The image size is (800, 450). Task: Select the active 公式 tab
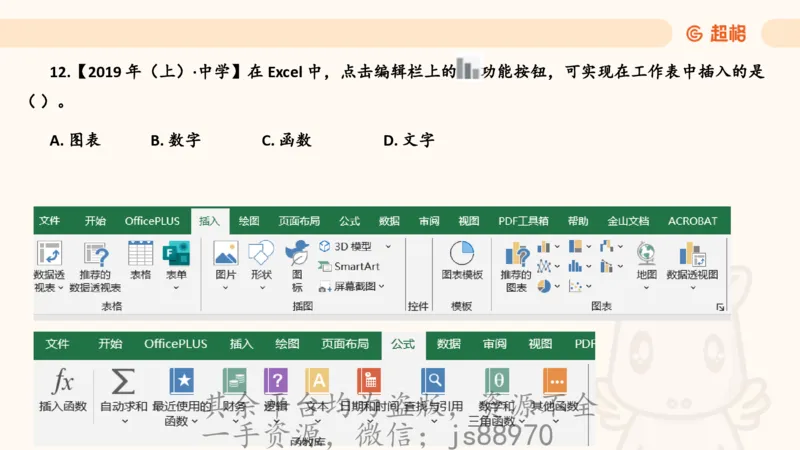pos(403,344)
